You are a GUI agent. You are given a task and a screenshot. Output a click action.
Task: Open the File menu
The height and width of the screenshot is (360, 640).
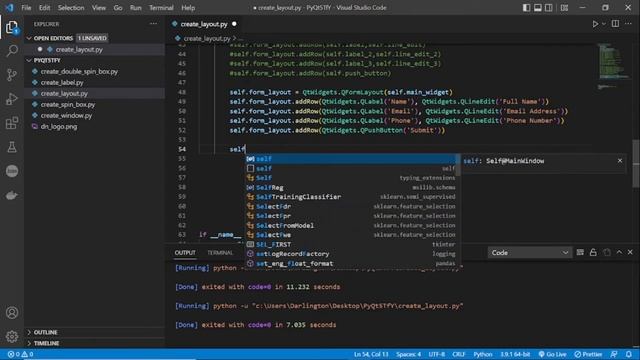pyautogui.click(x=26, y=8)
